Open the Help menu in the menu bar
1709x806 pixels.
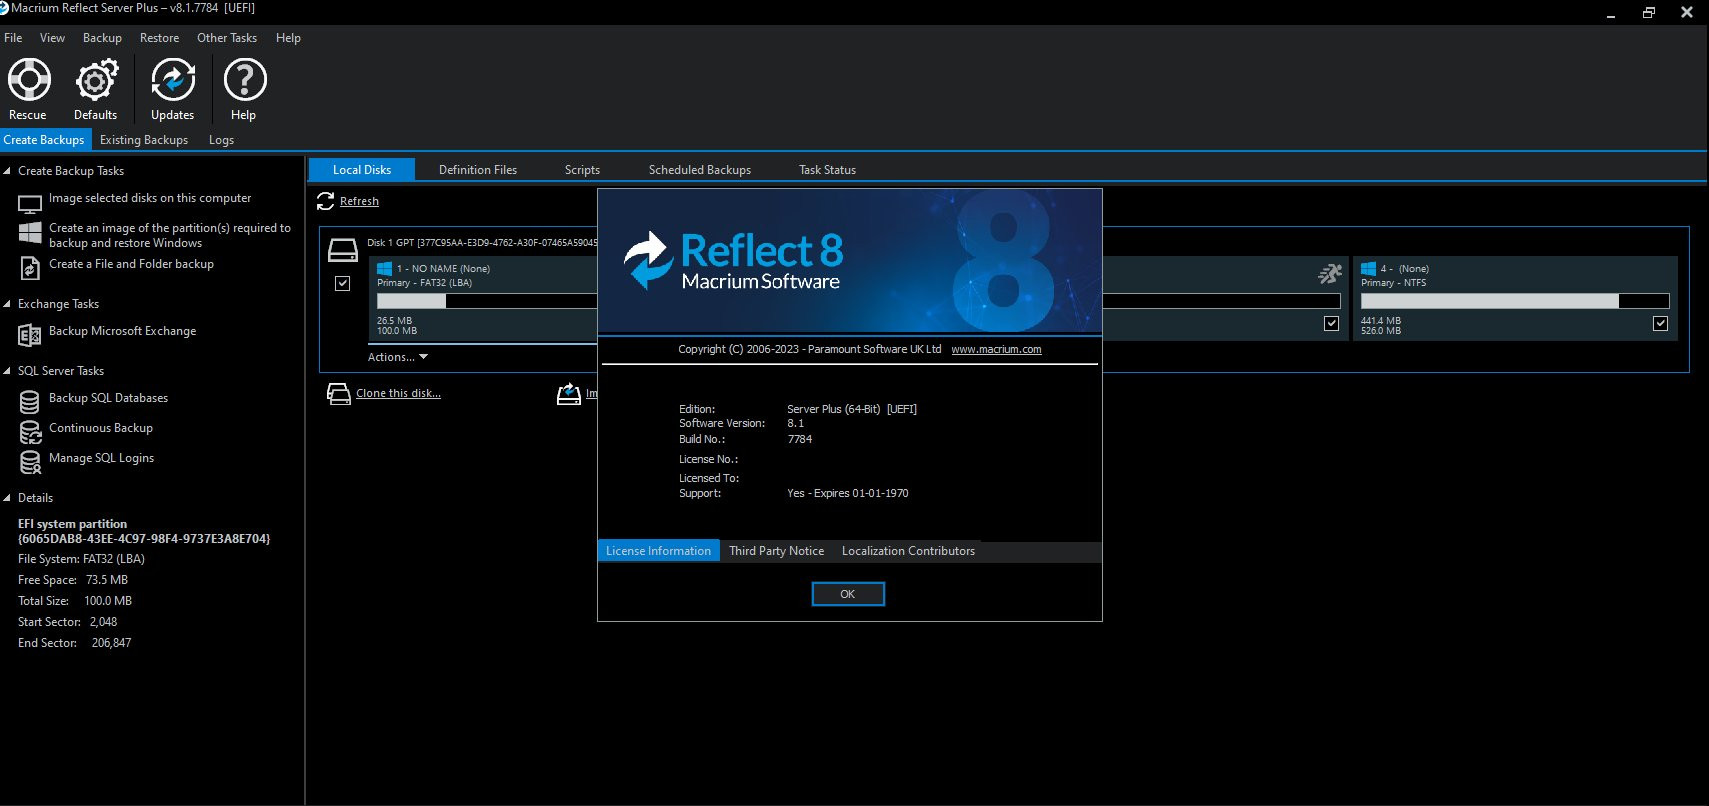288,38
